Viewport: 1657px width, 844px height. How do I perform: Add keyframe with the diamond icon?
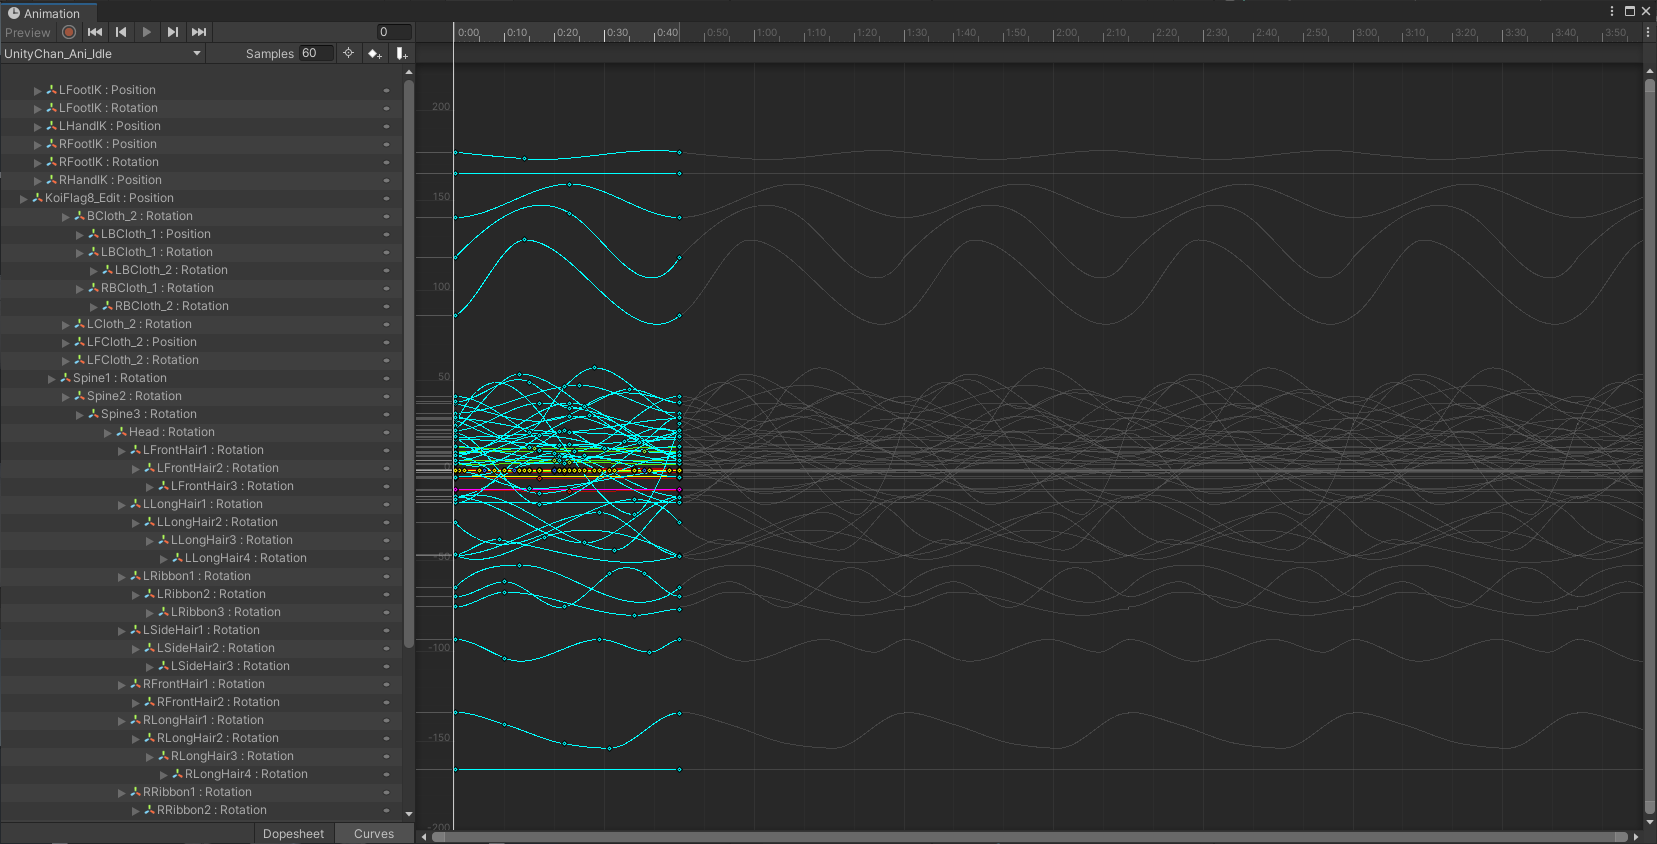[x=374, y=53]
